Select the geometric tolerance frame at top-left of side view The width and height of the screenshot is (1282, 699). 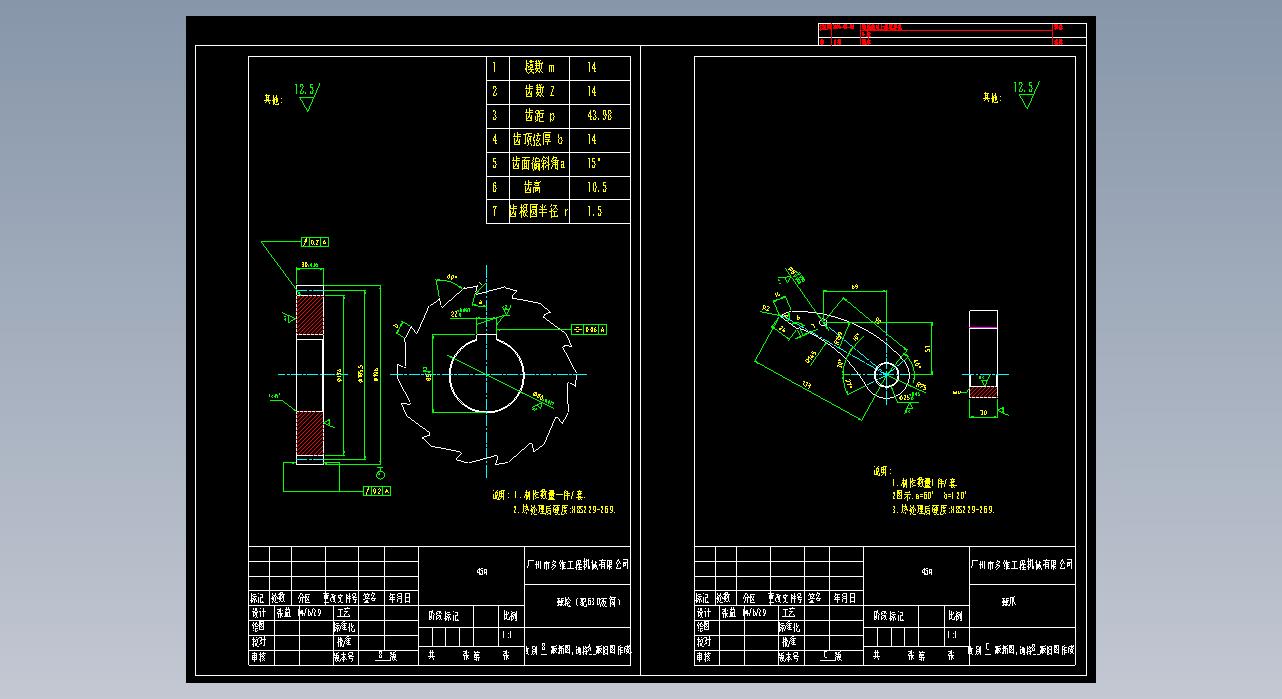coord(315,242)
